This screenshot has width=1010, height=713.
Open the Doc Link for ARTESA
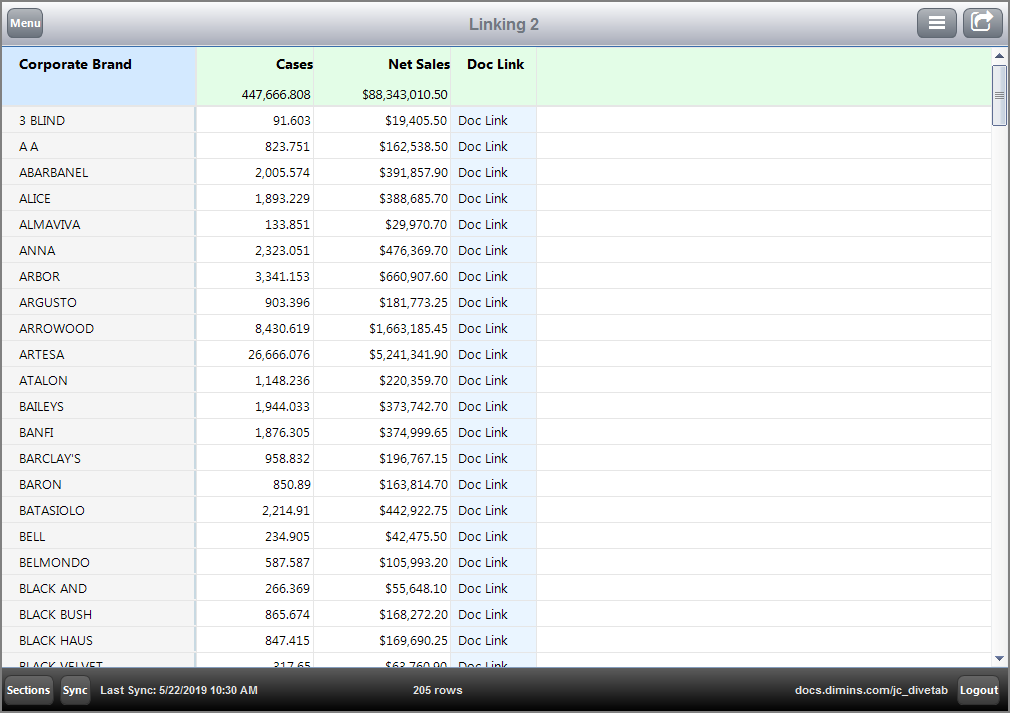click(x=484, y=354)
